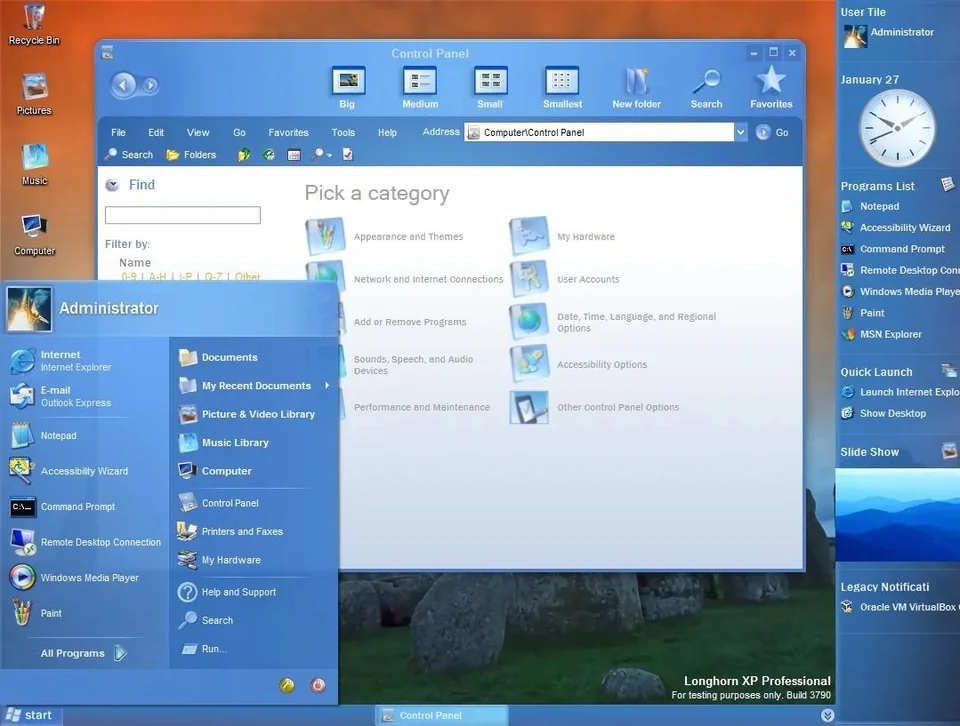This screenshot has width=960, height=726.
Task: Launch Paint from the Start menu
Action: tap(36, 613)
